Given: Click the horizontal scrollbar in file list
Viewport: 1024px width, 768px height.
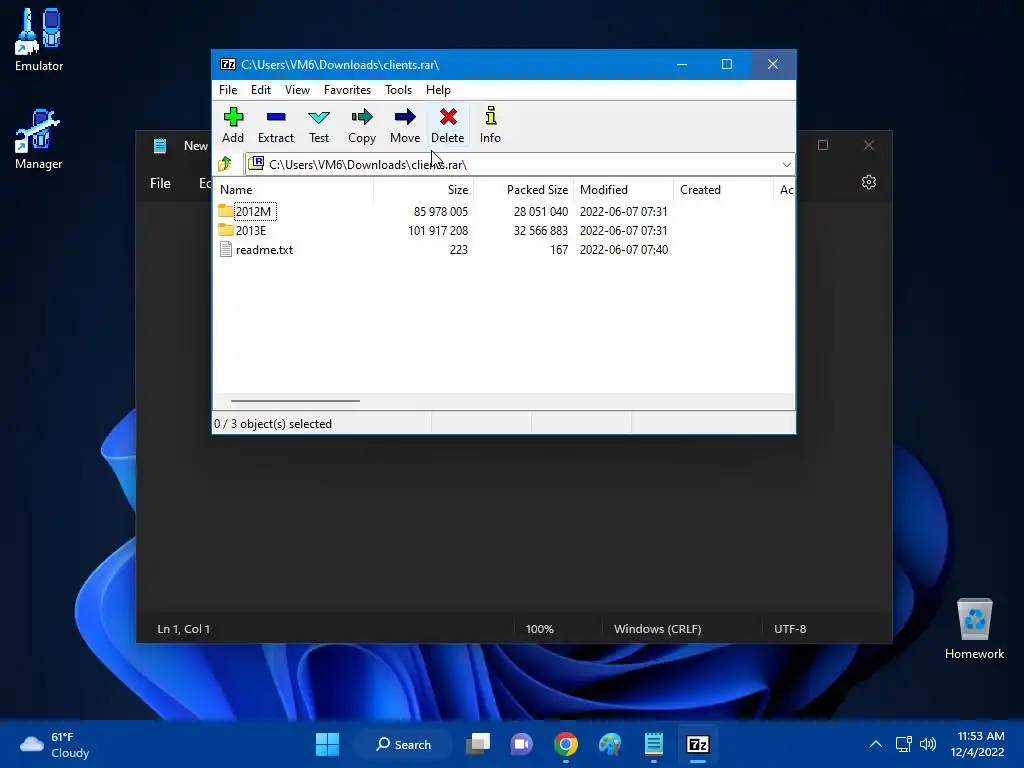Looking at the screenshot, I should (x=295, y=401).
